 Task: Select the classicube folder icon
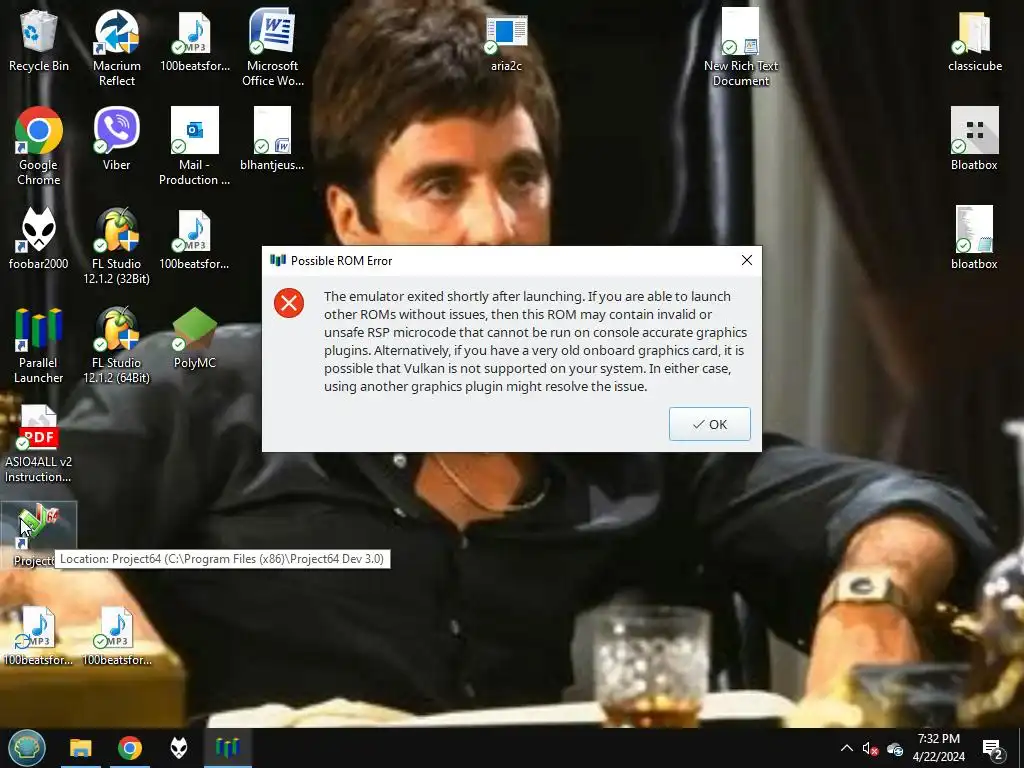[x=974, y=42]
